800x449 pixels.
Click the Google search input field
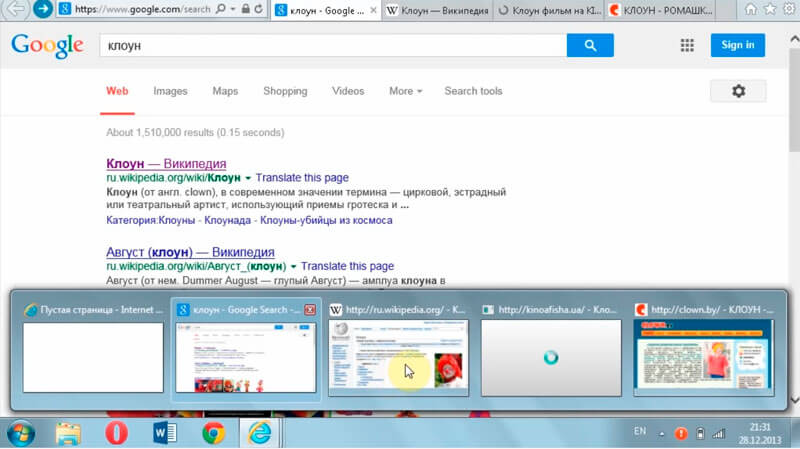(332, 45)
